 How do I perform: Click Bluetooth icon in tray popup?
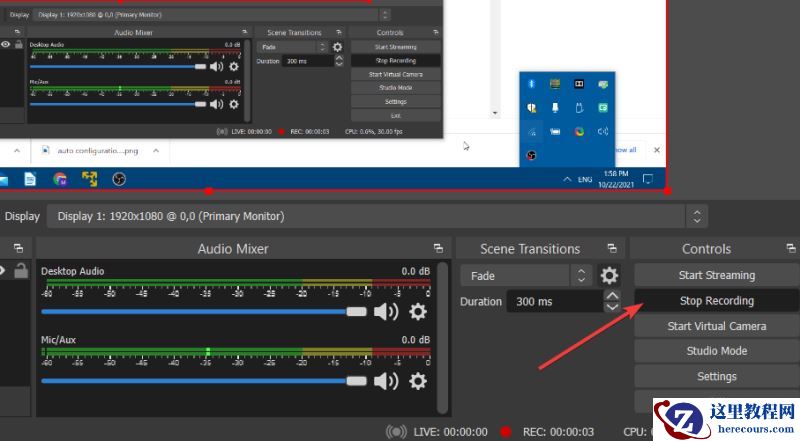tap(531, 84)
